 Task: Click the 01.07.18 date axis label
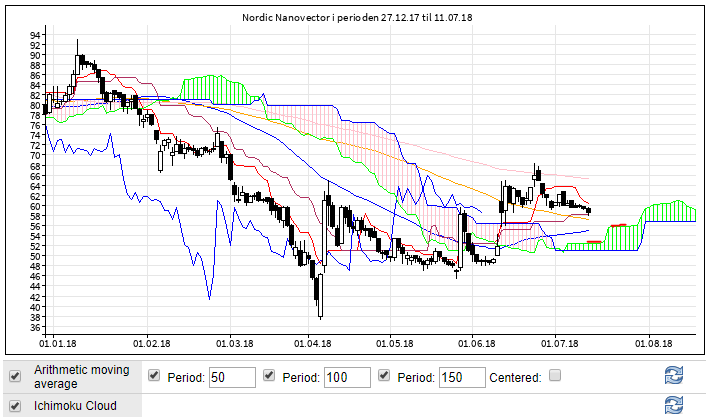pos(560,344)
